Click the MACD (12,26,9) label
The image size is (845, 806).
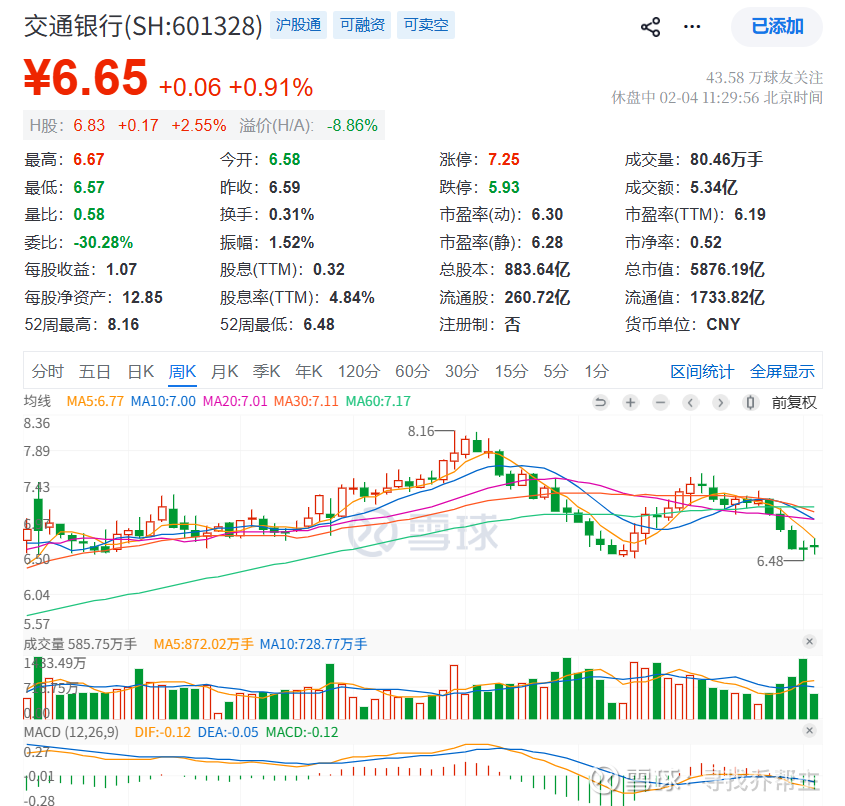point(71,733)
